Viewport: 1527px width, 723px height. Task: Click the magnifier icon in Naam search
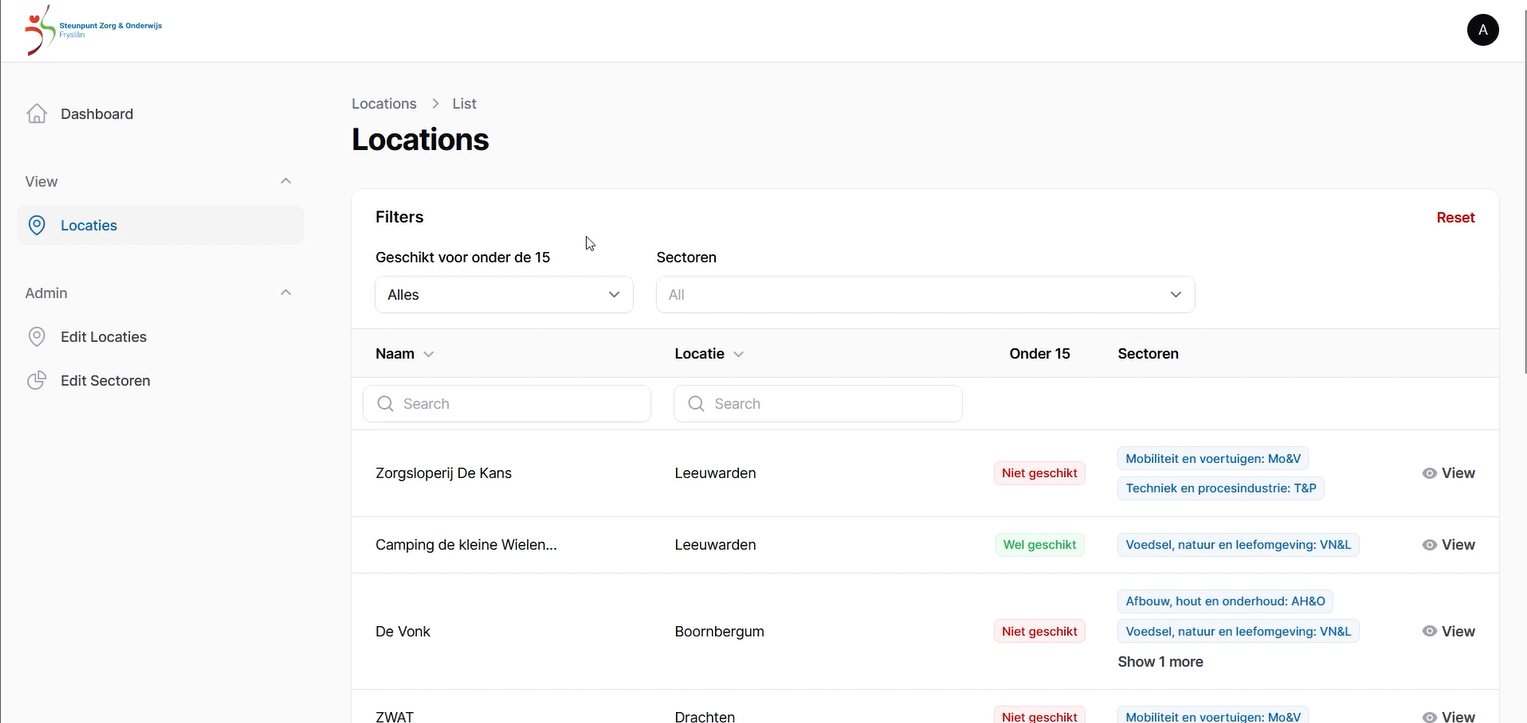pyautogui.click(x=385, y=404)
